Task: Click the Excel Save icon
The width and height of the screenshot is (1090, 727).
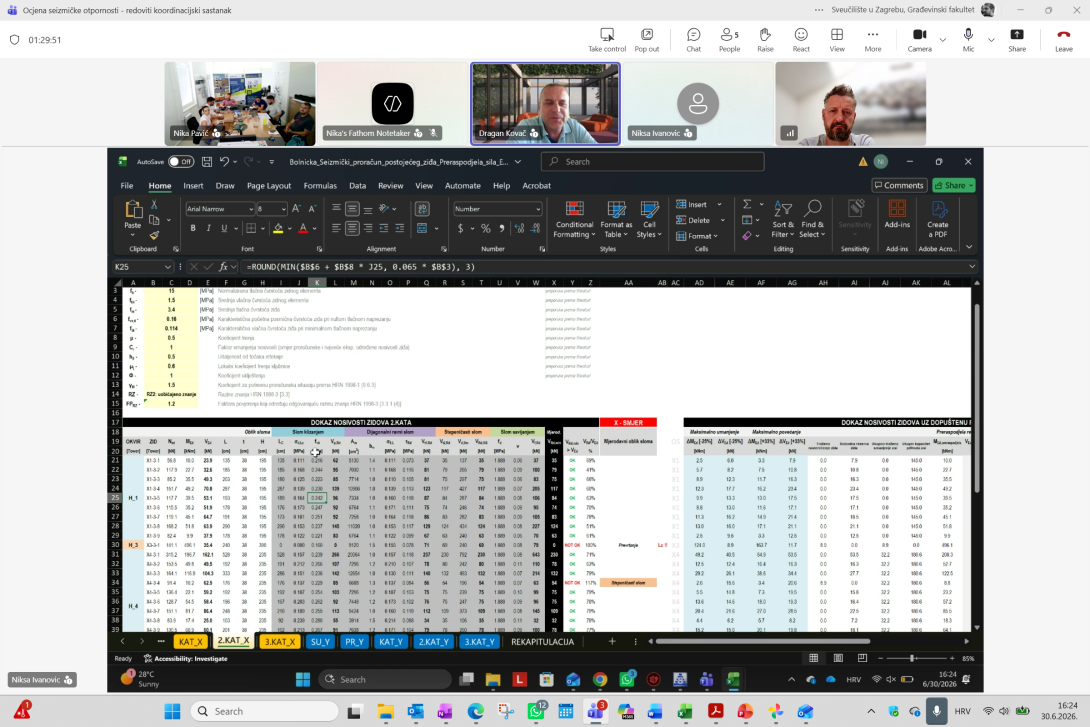Action: (x=206, y=161)
